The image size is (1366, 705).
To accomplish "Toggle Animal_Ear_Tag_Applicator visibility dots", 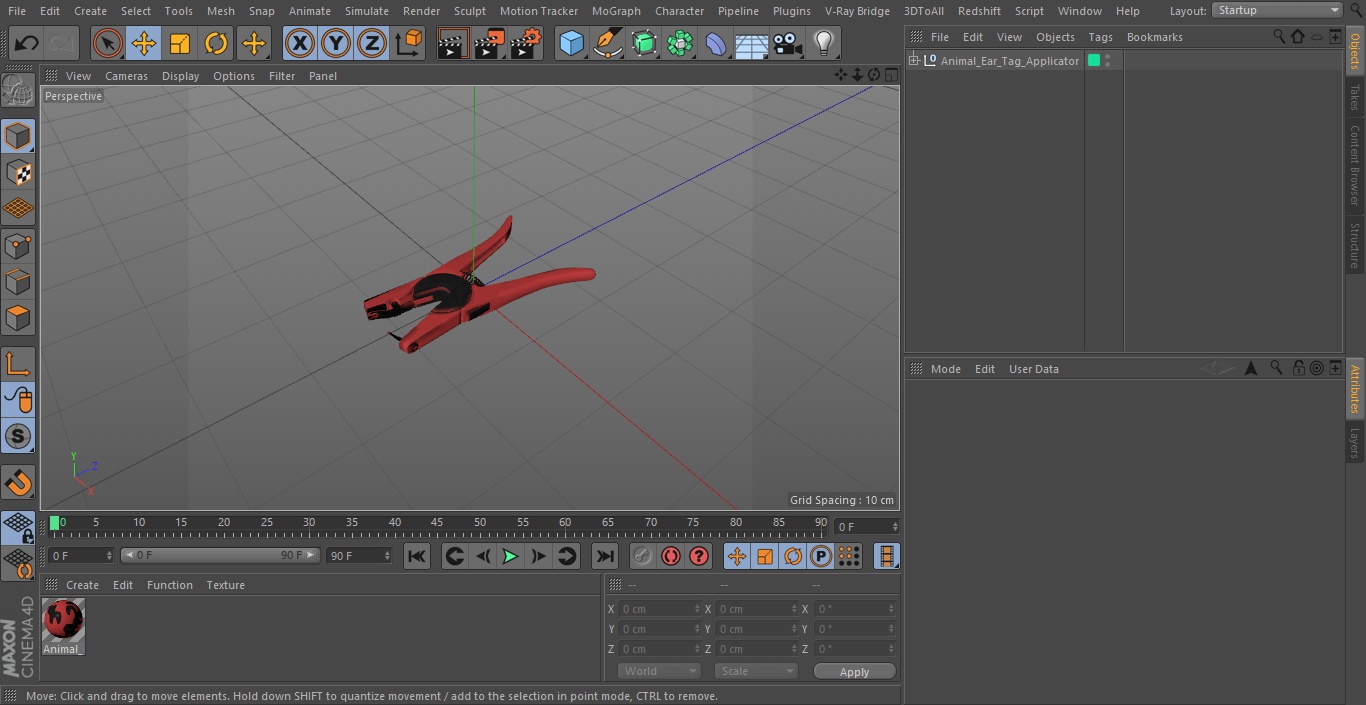I will click(x=1107, y=61).
